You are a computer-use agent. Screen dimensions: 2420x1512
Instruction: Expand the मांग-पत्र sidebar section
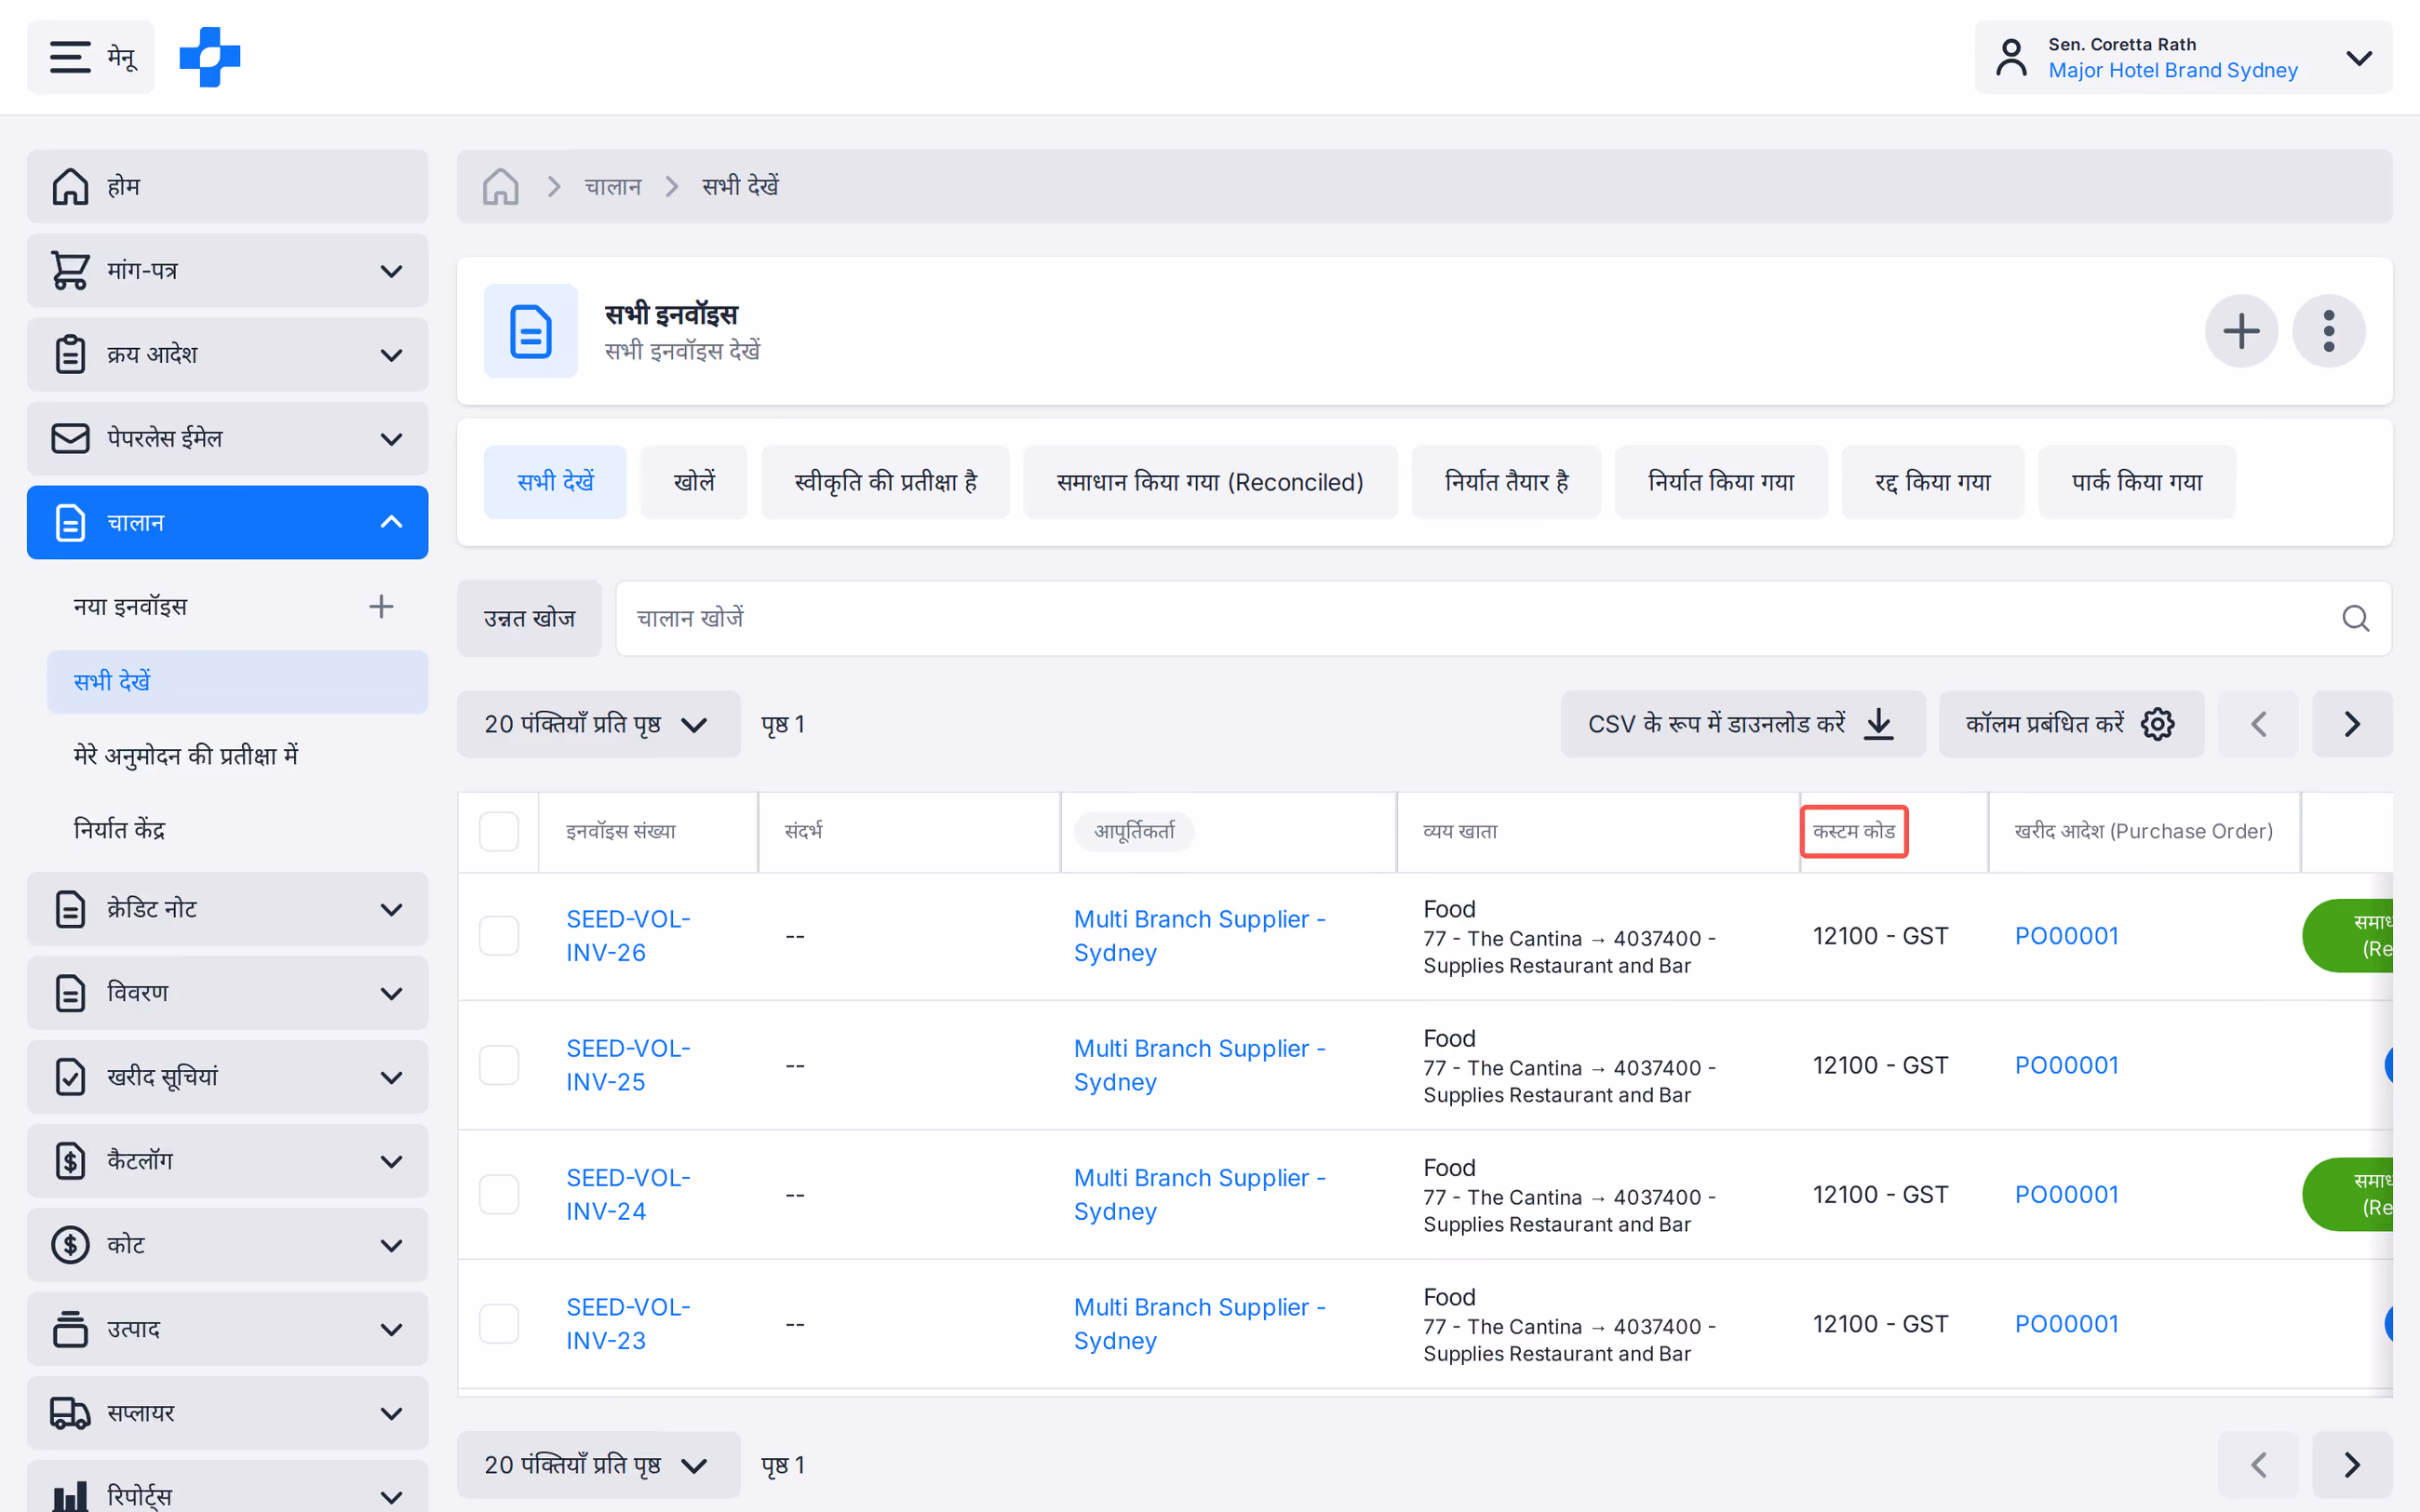pyautogui.click(x=228, y=270)
